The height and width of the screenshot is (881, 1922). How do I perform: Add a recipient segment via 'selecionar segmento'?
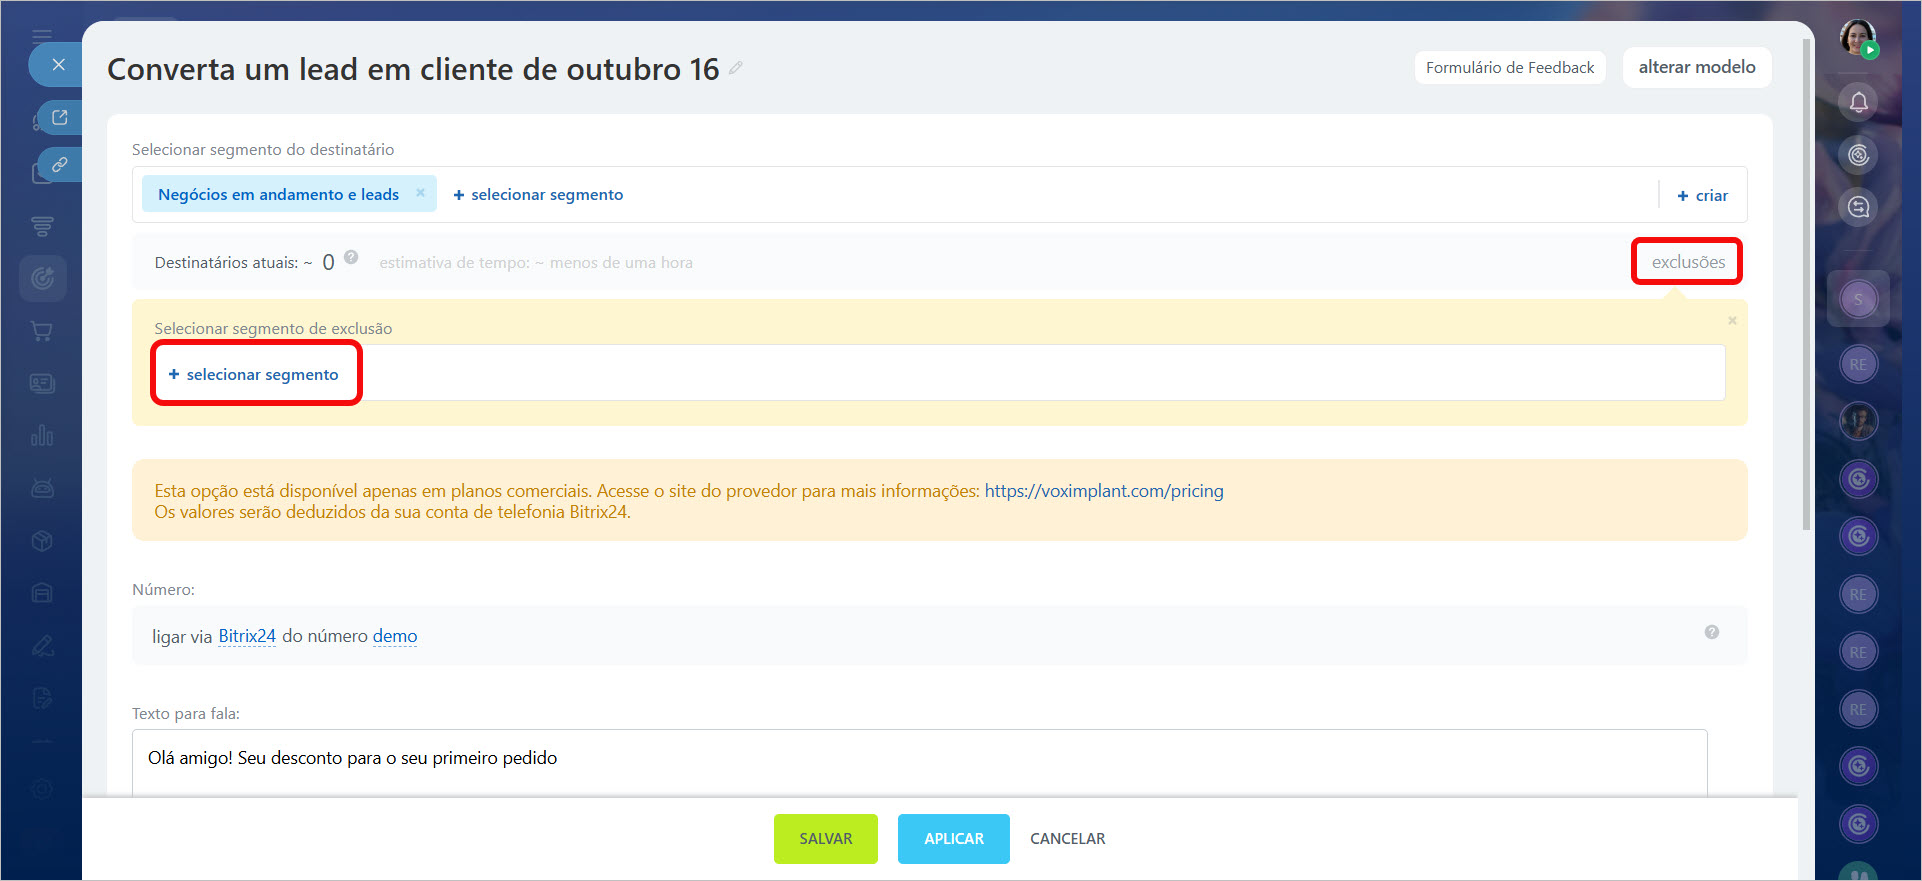[538, 195]
